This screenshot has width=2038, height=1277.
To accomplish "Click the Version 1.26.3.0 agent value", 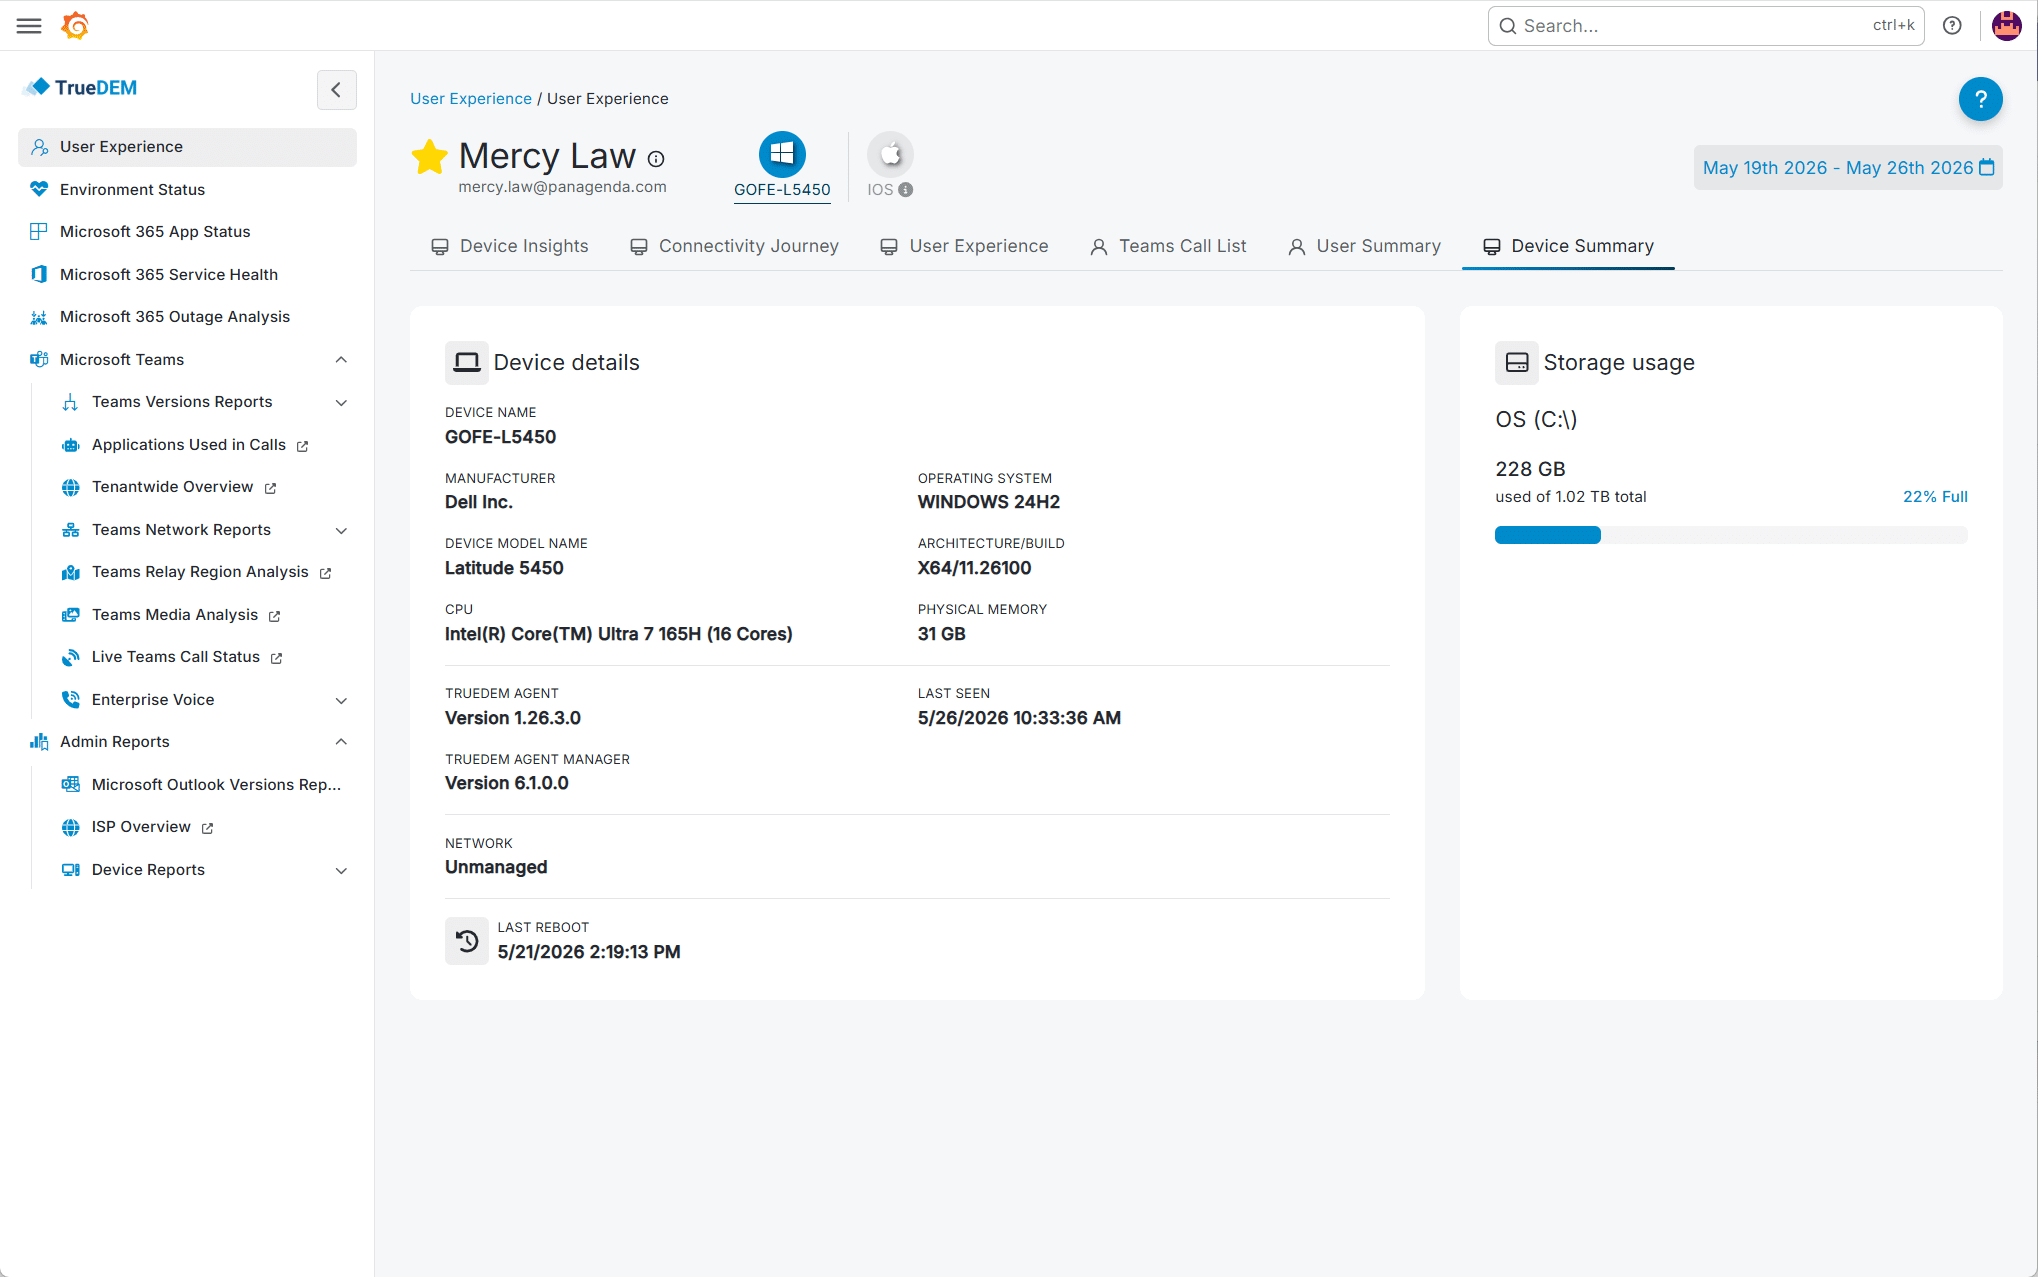I will coord(513,718).
